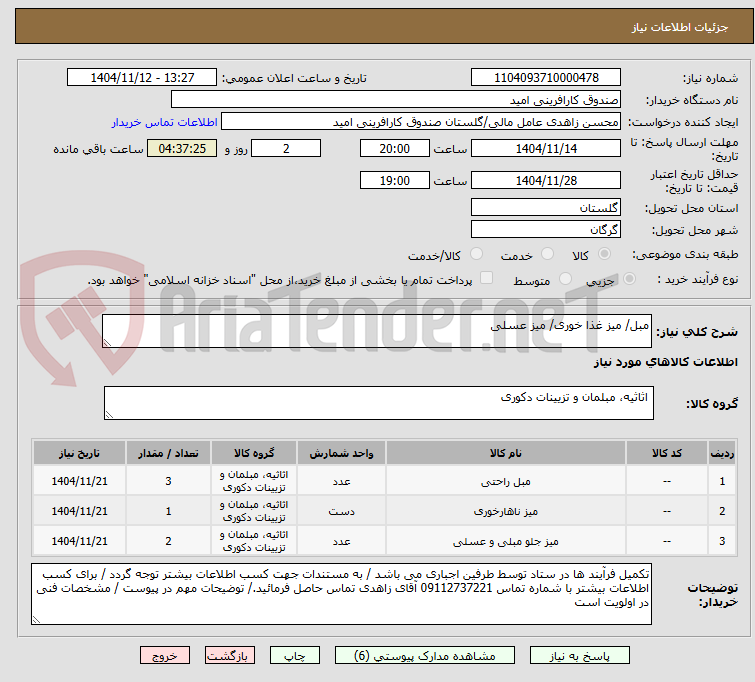The width and height of the screenshot is (755, 682).
Task: Click quantity 3 in the مبل راحتی row
Action: [168, 481]
